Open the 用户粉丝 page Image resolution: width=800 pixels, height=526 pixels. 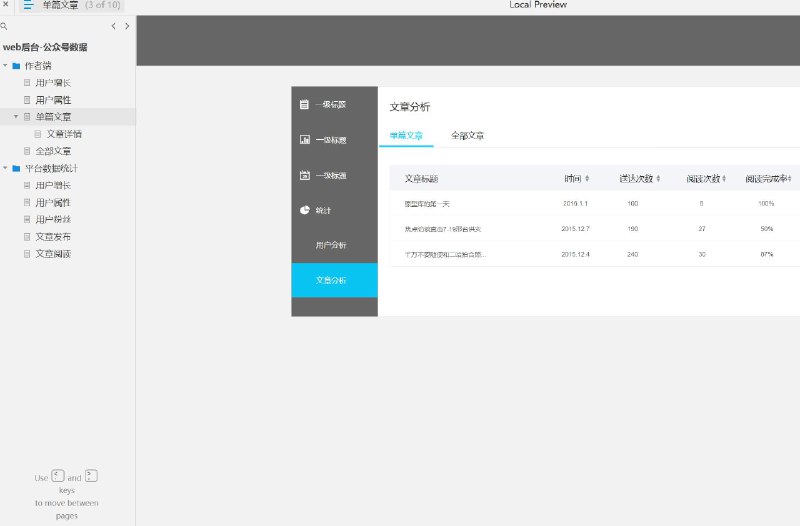point(53,219)
